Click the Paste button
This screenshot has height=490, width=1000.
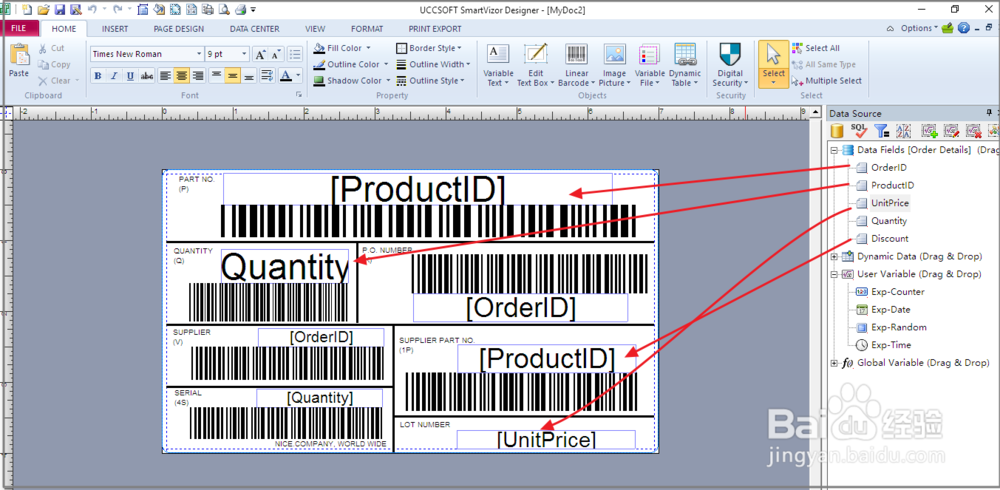coord(19,61)
